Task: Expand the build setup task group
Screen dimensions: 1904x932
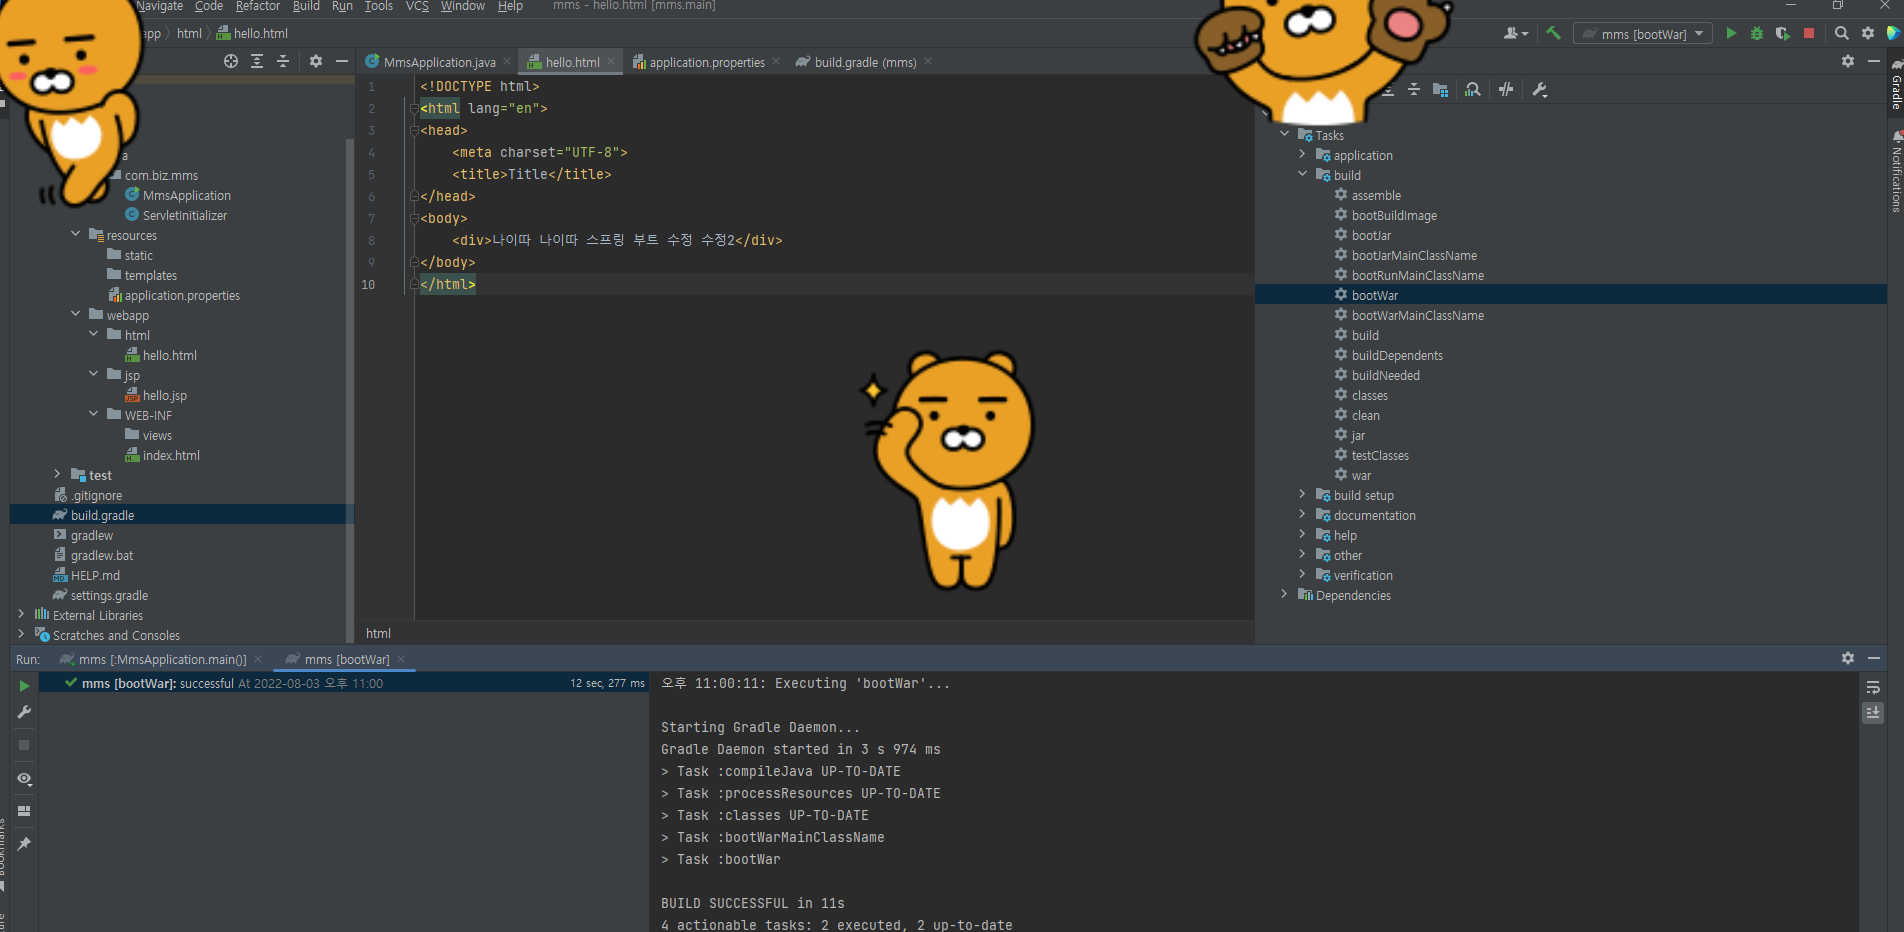Action: click(1302, 494)
